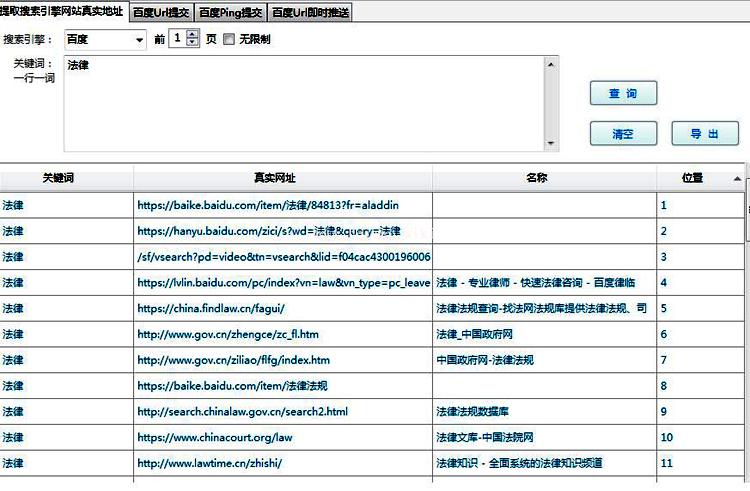Viewport: 750px width, 491px height.
Task: Select the 百度Url即时推送 tab
Action: click(310, 13)
